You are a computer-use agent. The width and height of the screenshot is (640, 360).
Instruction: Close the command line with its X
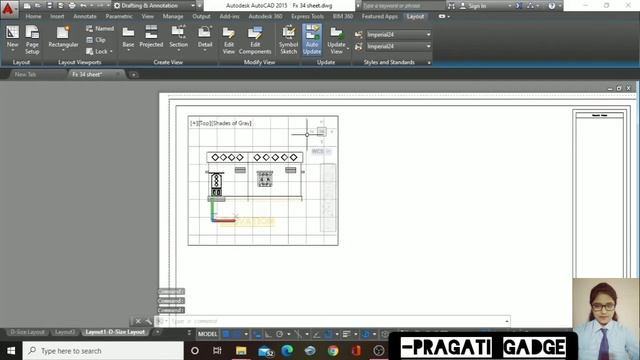point(138,321)
